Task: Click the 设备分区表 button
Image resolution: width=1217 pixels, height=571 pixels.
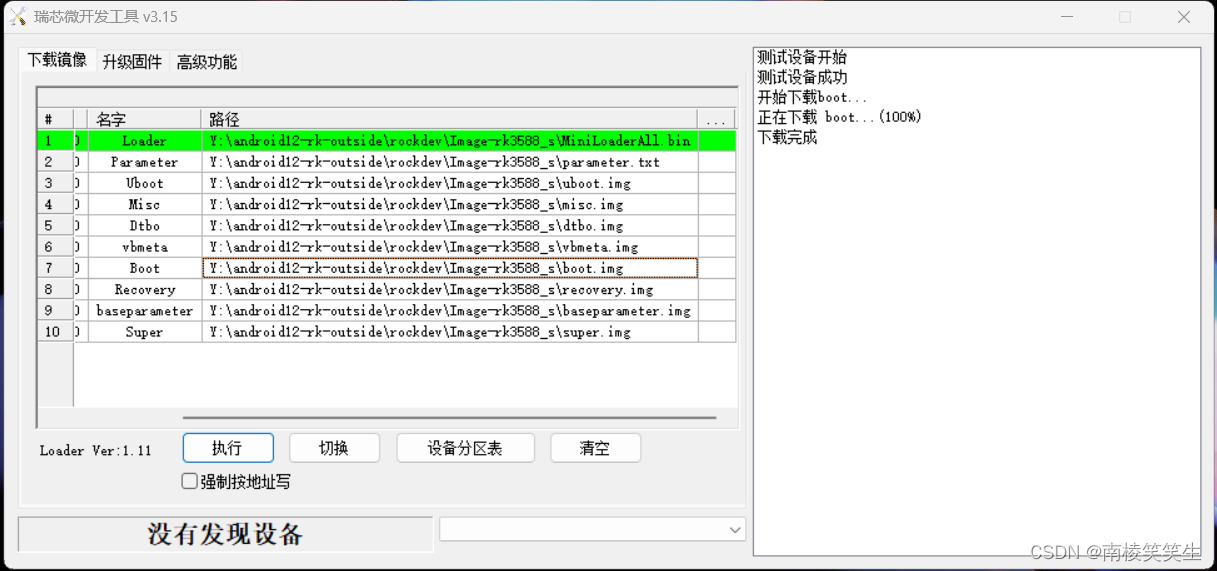Action: 465,448
